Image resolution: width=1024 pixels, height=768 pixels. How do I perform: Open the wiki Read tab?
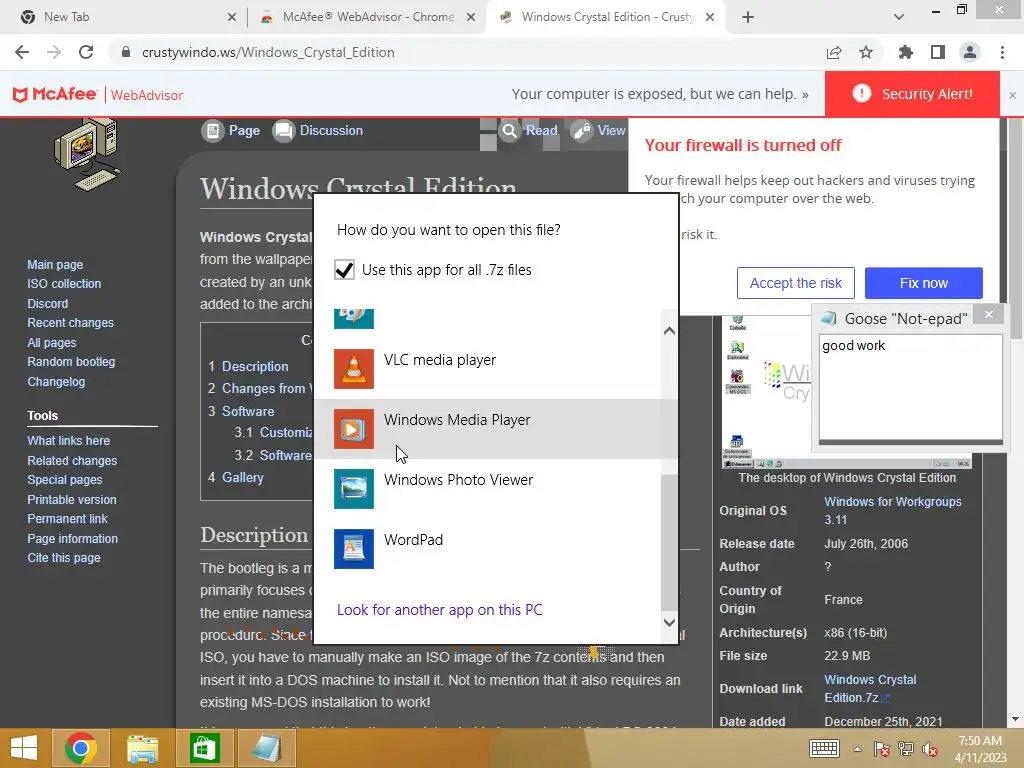coord(530,131)
